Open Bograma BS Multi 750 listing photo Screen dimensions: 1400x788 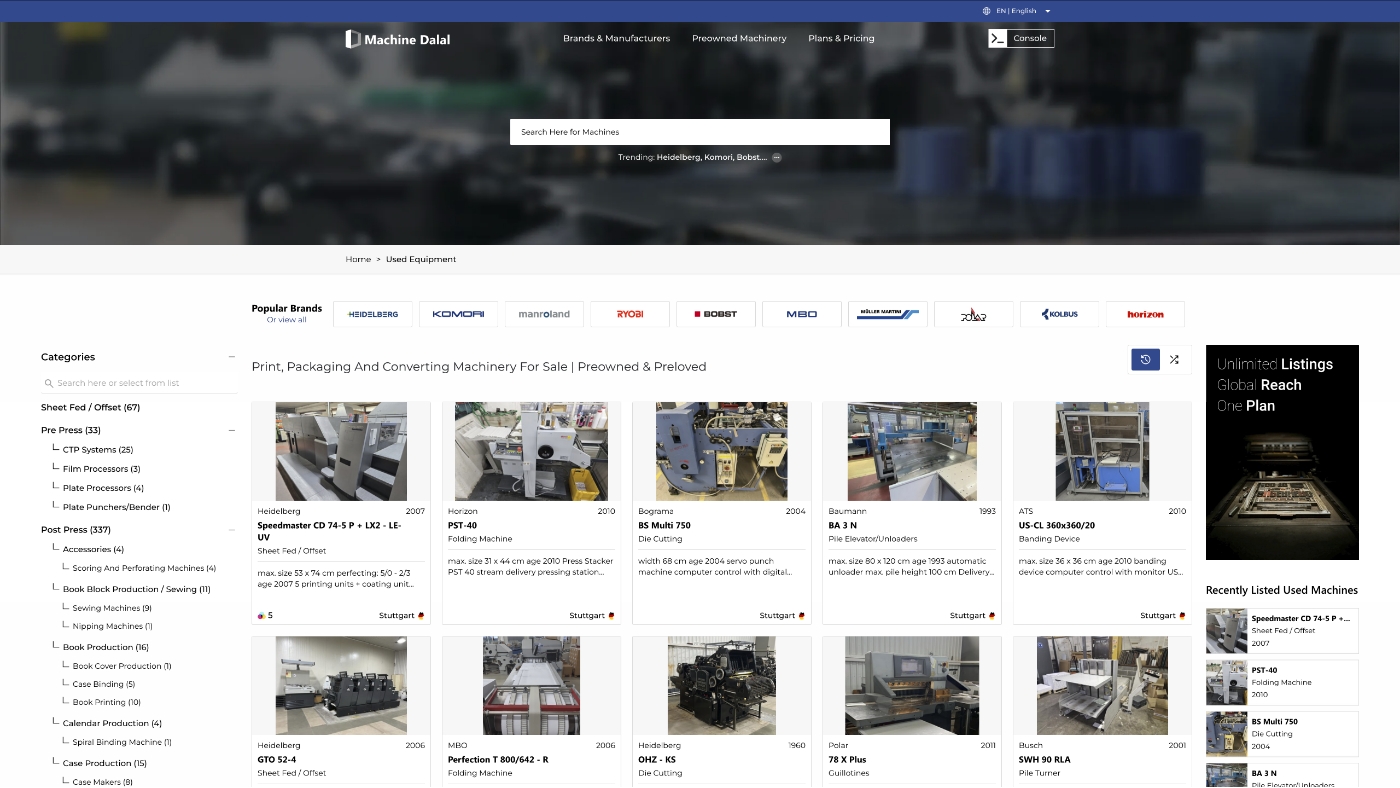pos(722,451)
